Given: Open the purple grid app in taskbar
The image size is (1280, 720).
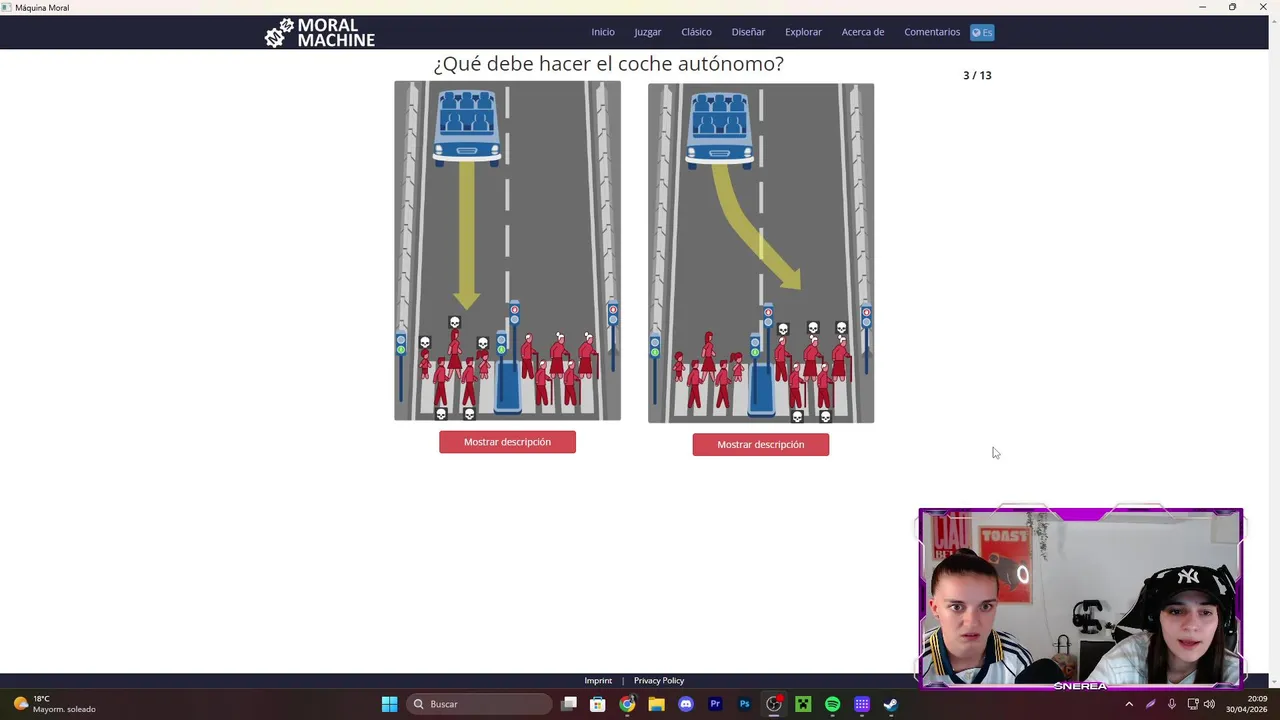Looking at the screenshot, I should [x=862, y=704].
